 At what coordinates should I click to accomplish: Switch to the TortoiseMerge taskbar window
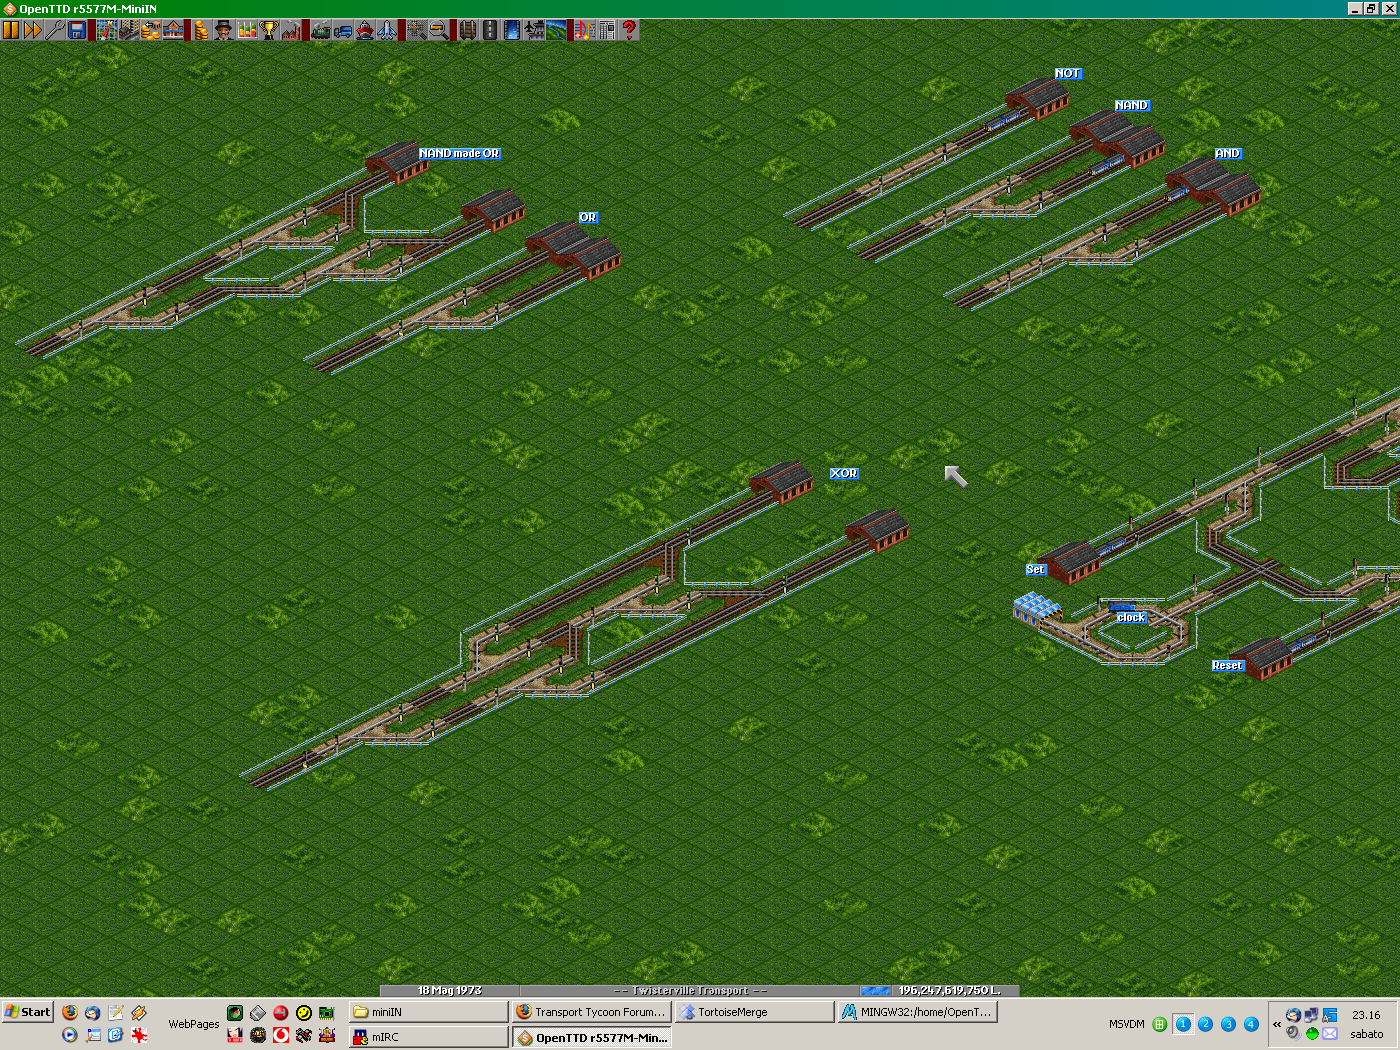(754, 1012)
